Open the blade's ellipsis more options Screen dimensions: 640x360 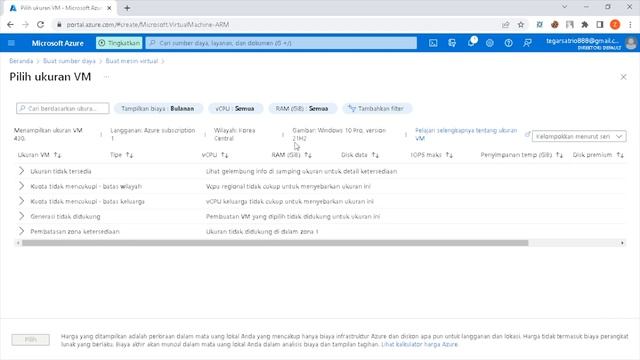(106, 77)
